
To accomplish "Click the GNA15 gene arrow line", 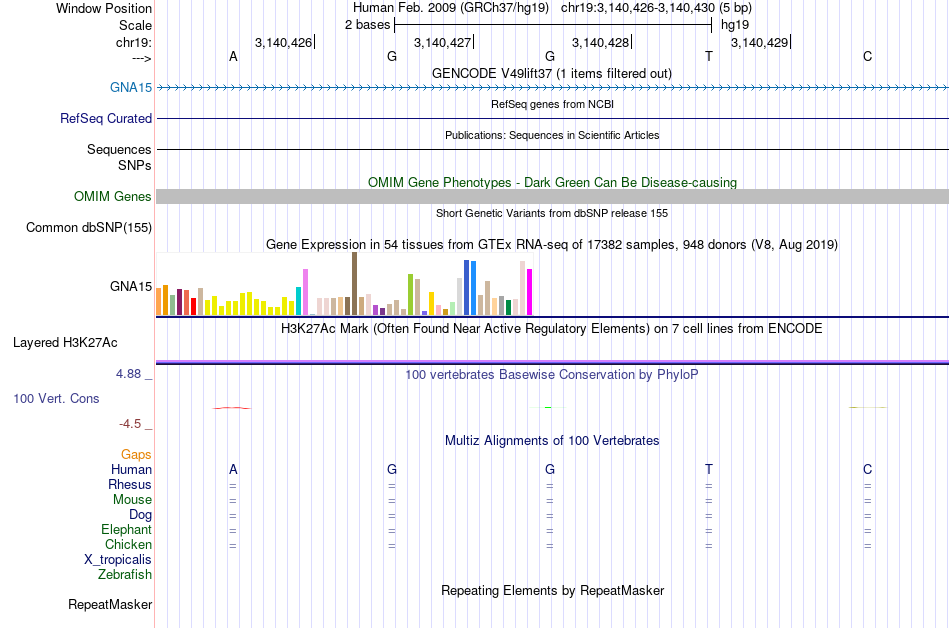I will pos(553,88).
